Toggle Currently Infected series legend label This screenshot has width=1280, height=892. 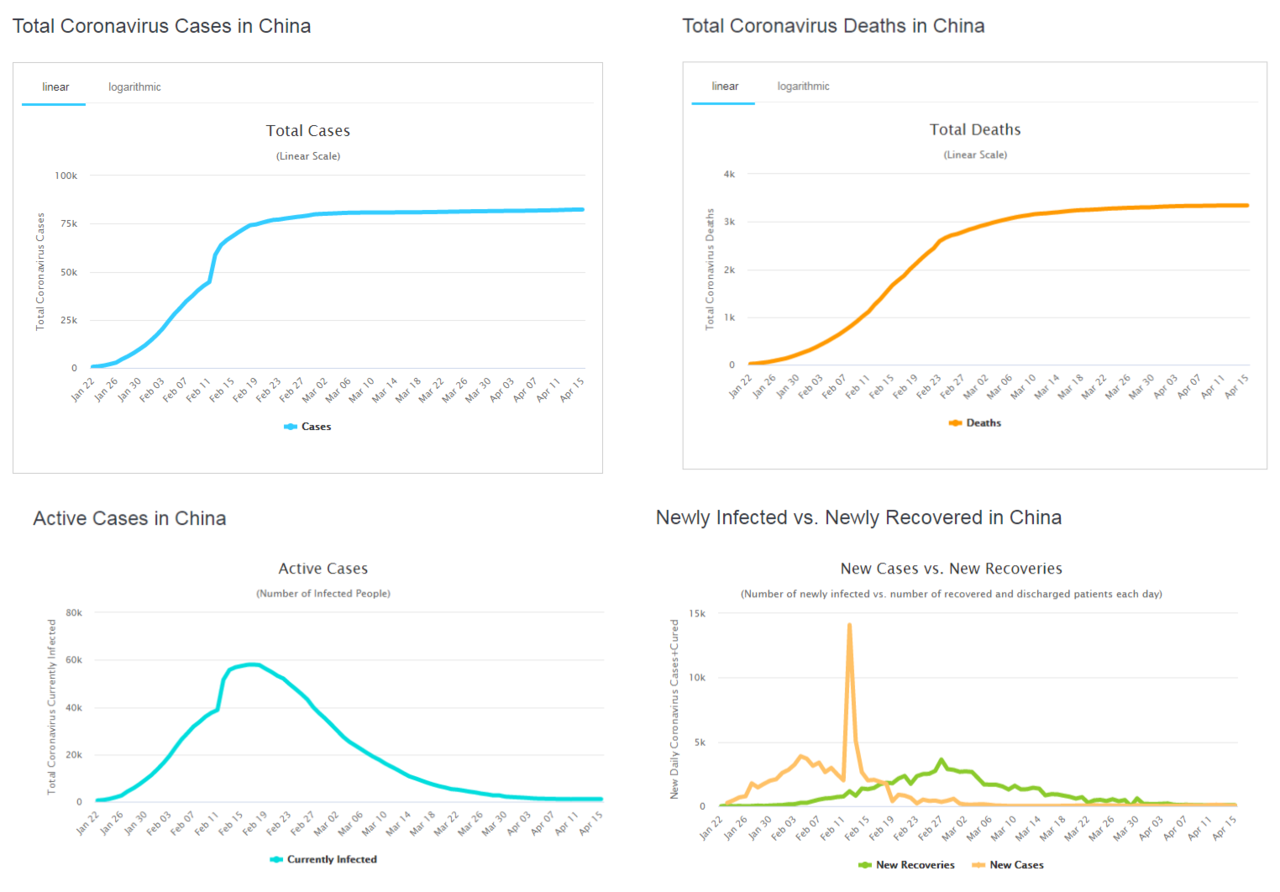tap(331, 859)
